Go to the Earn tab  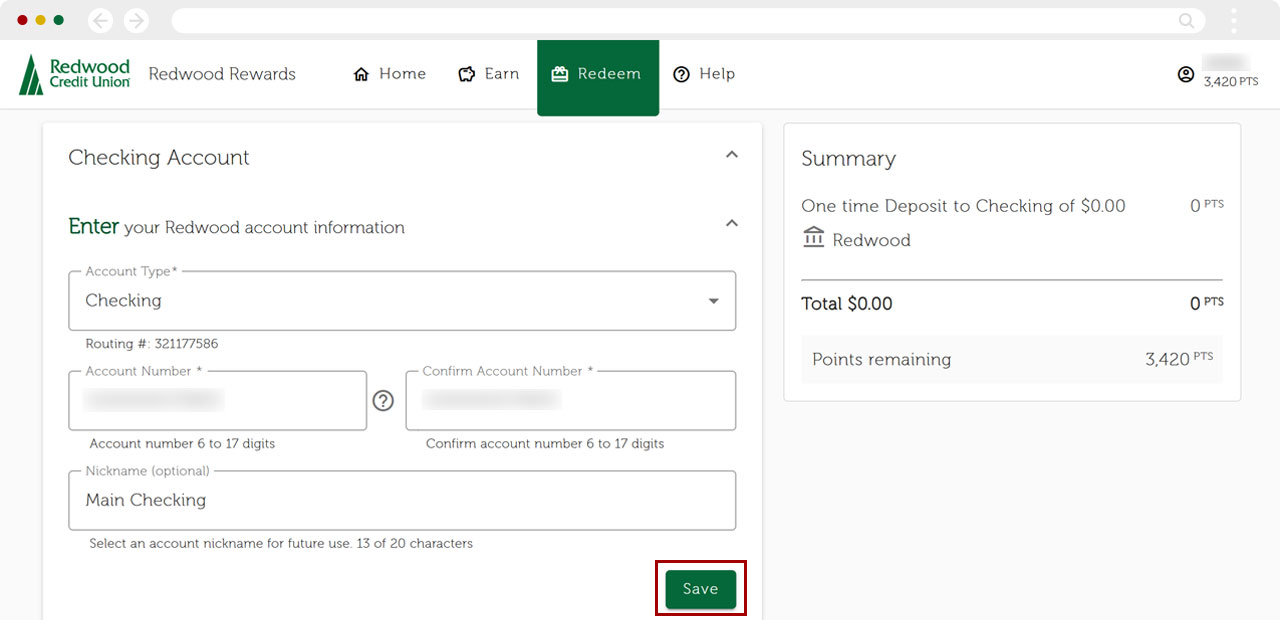click(x=489, y=74)
